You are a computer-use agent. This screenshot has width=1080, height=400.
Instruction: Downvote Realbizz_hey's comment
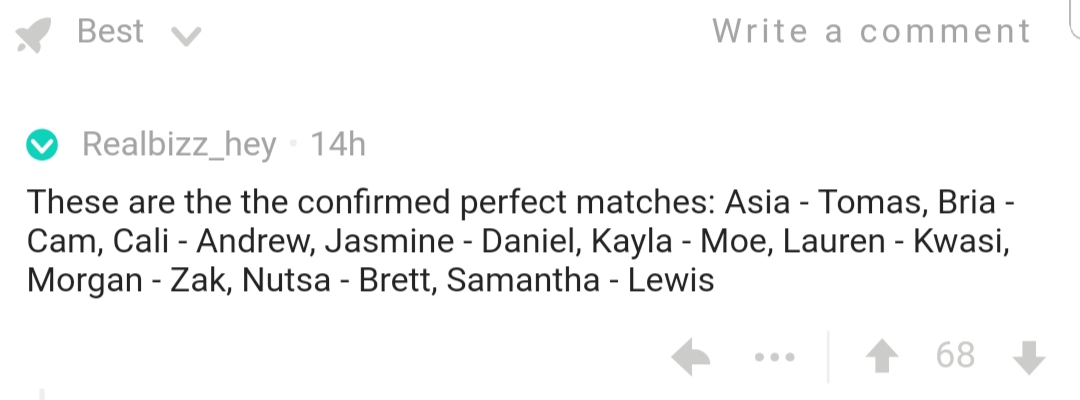(x=1030, y=357)
